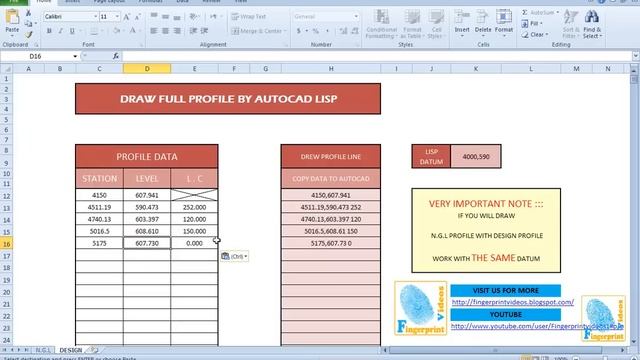This screenshot has height=360, width=640.
Task: Click the Middle Align icon
Action: click(x=165, y=17)
